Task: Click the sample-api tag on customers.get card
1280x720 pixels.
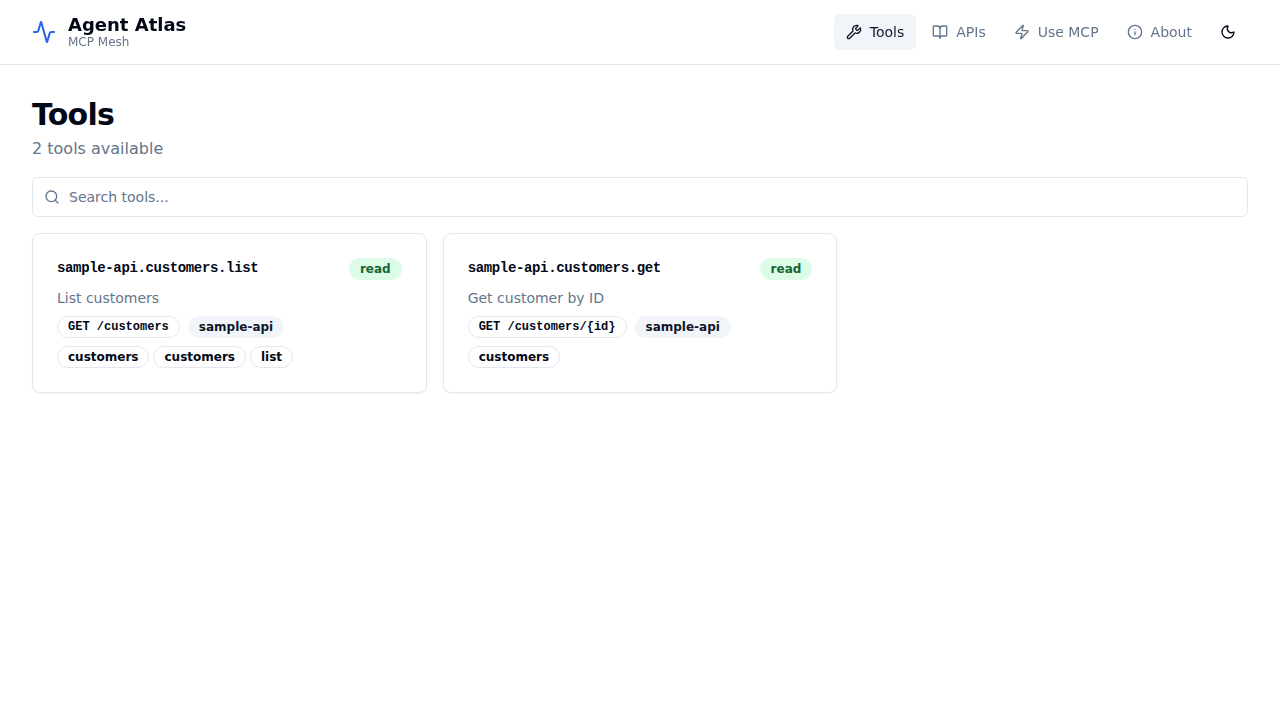Action: (682, 326)
